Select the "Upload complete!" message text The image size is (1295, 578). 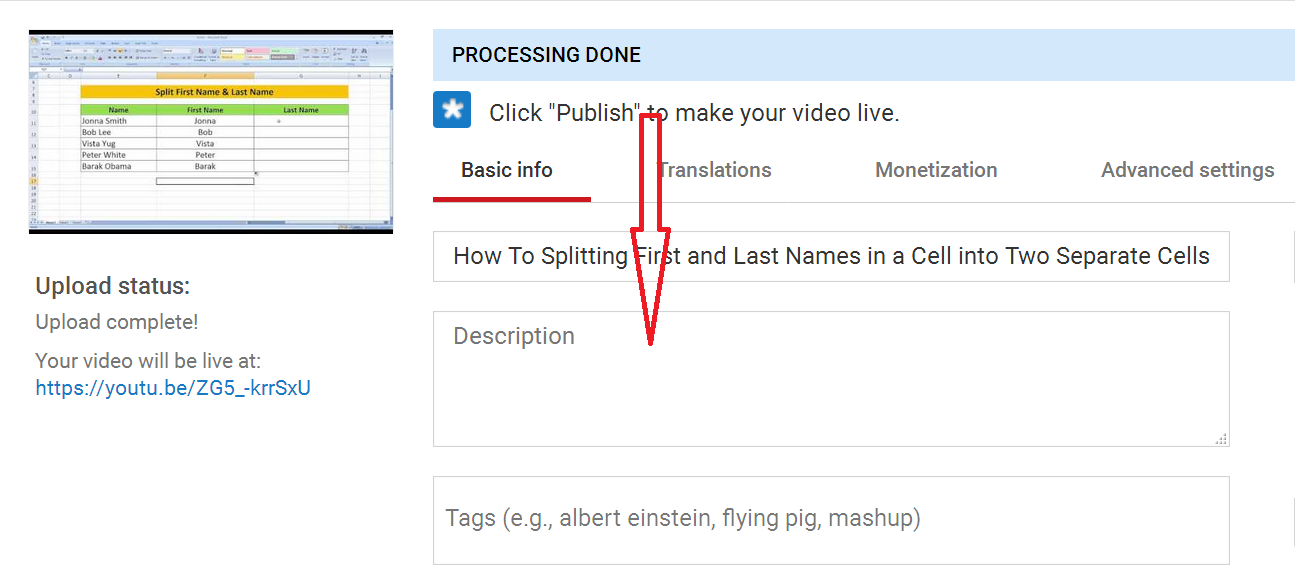[117, 322]
